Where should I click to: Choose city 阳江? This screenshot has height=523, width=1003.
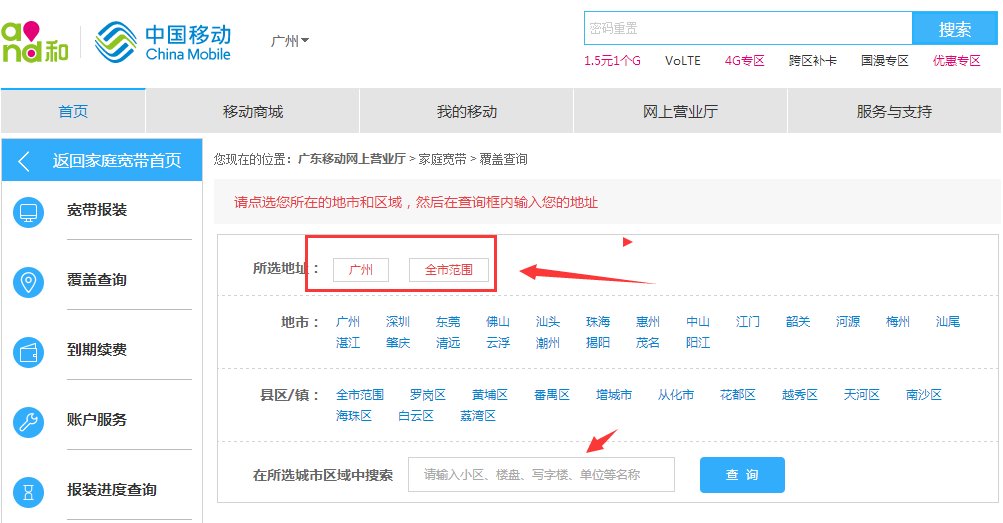coord(698,343)
